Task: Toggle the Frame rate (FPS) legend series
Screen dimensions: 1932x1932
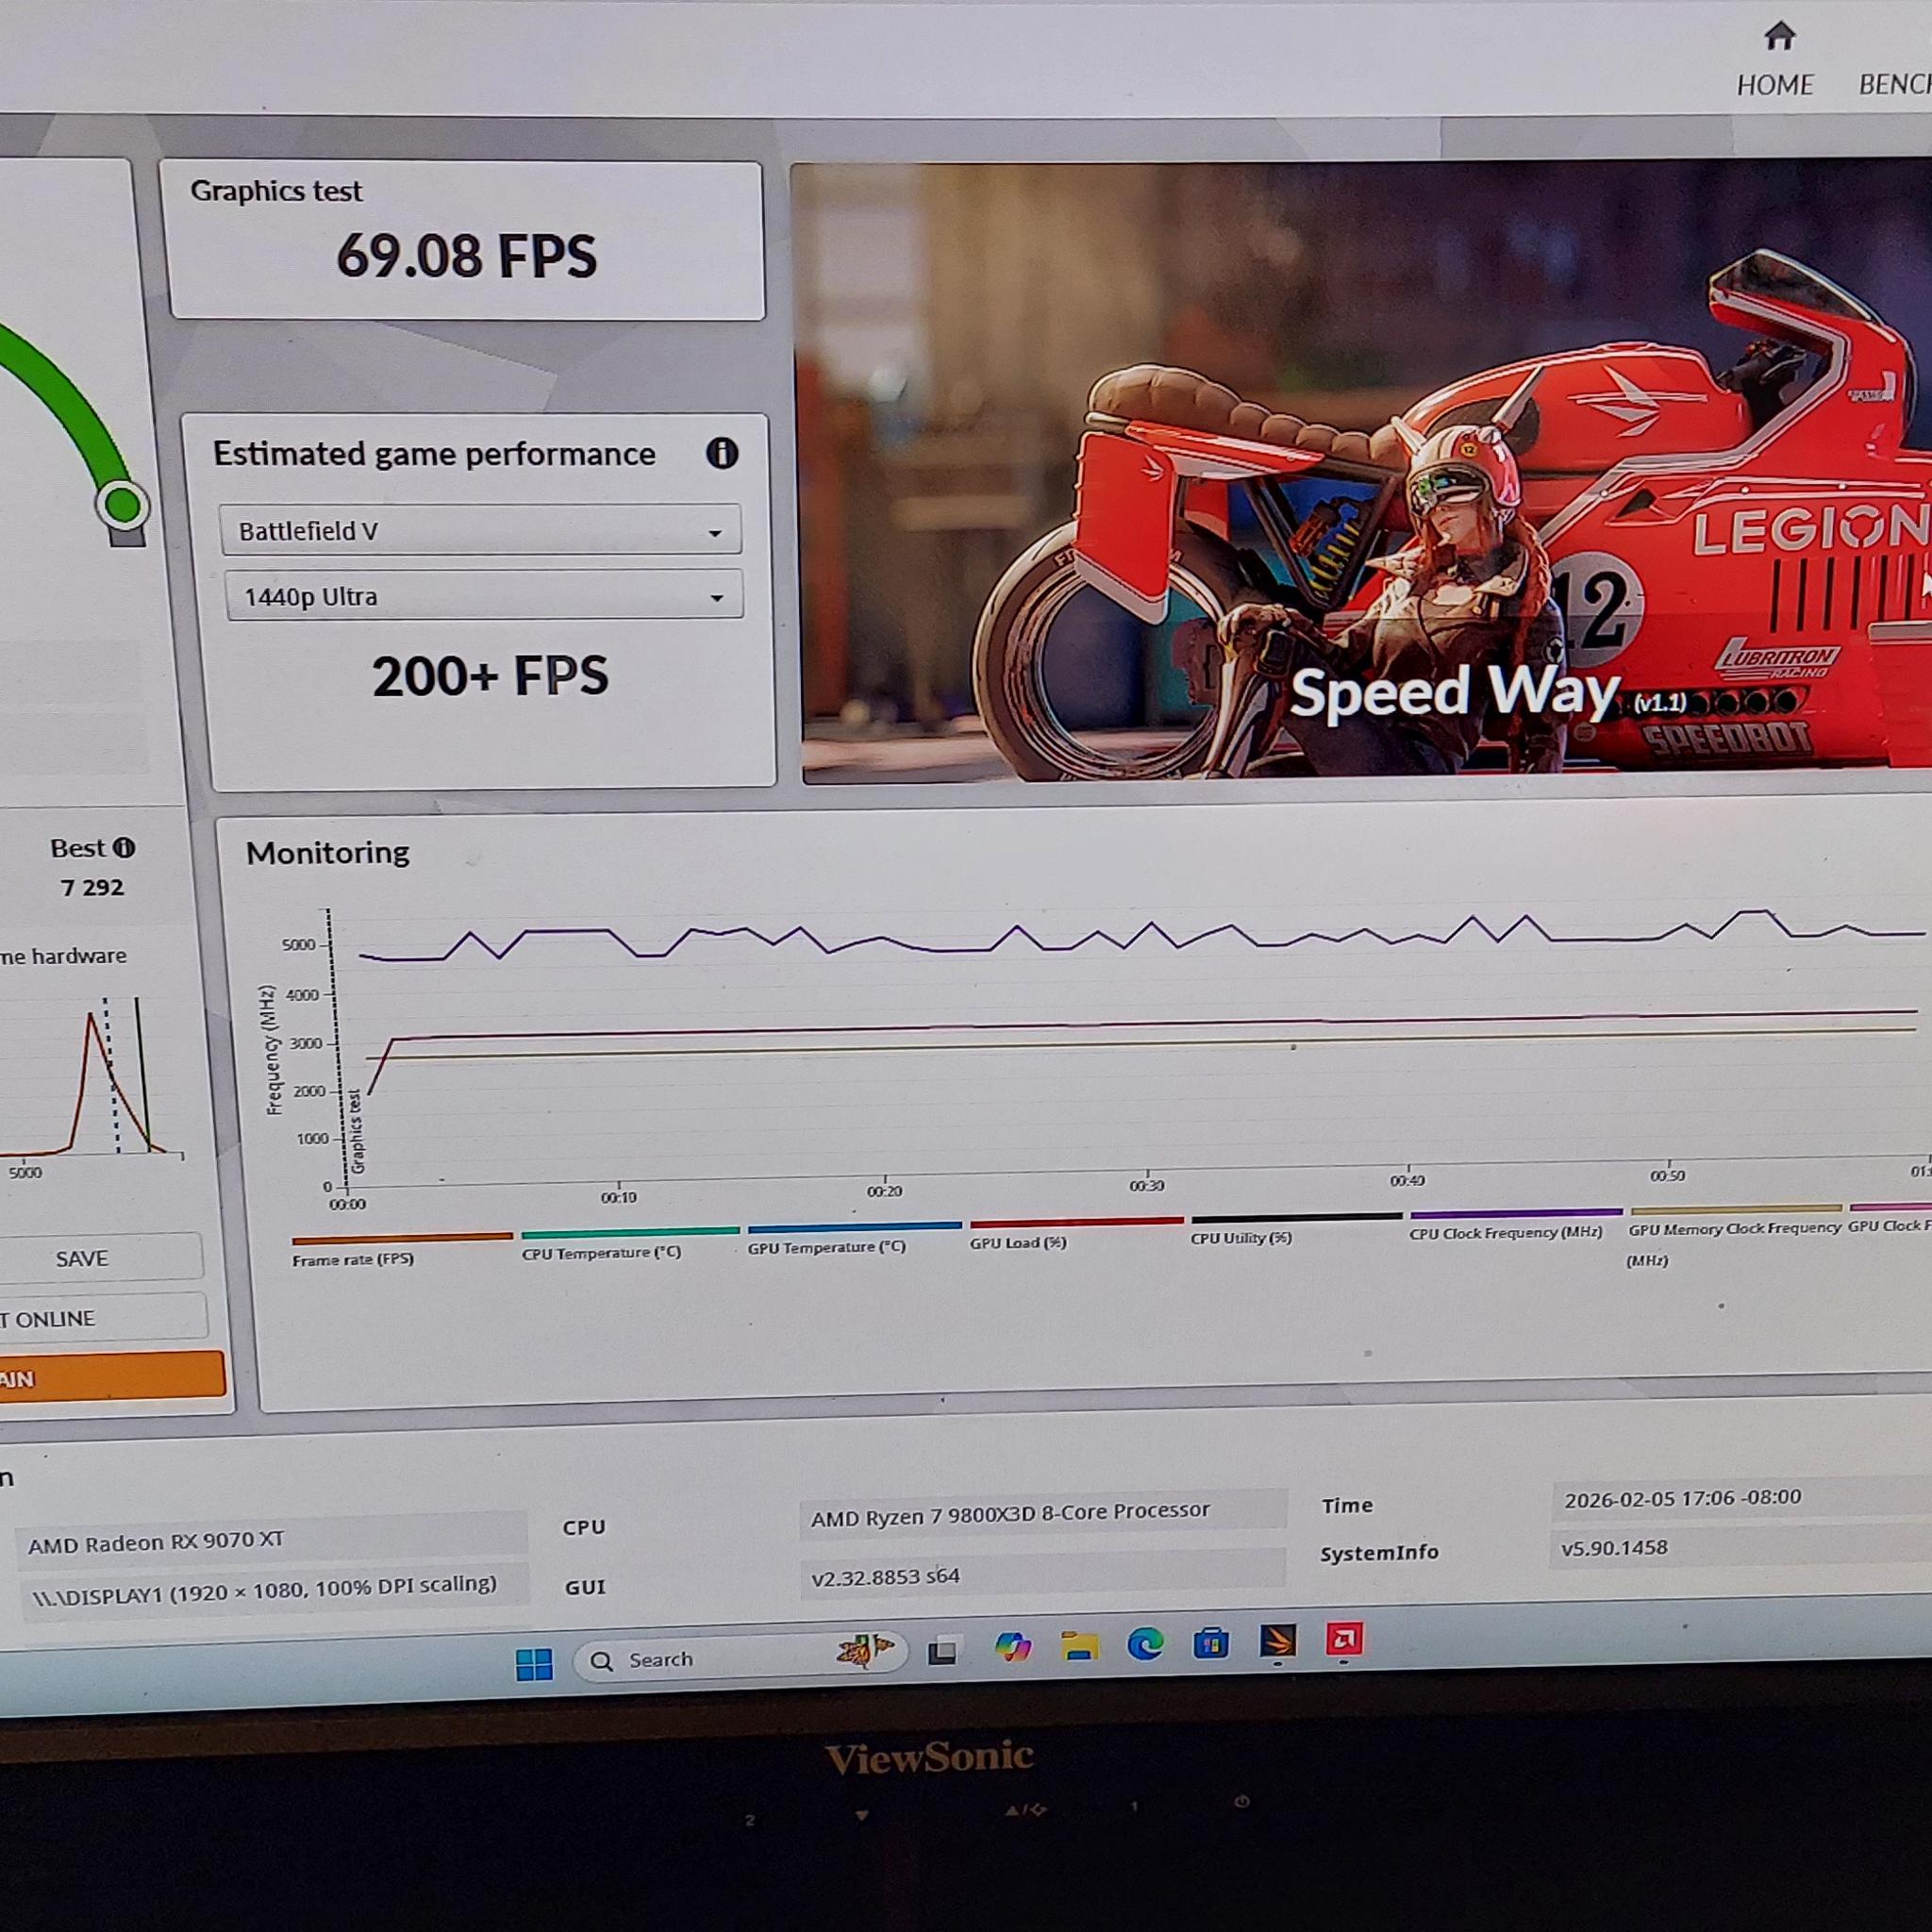Action: click(x=402, y=1250)
